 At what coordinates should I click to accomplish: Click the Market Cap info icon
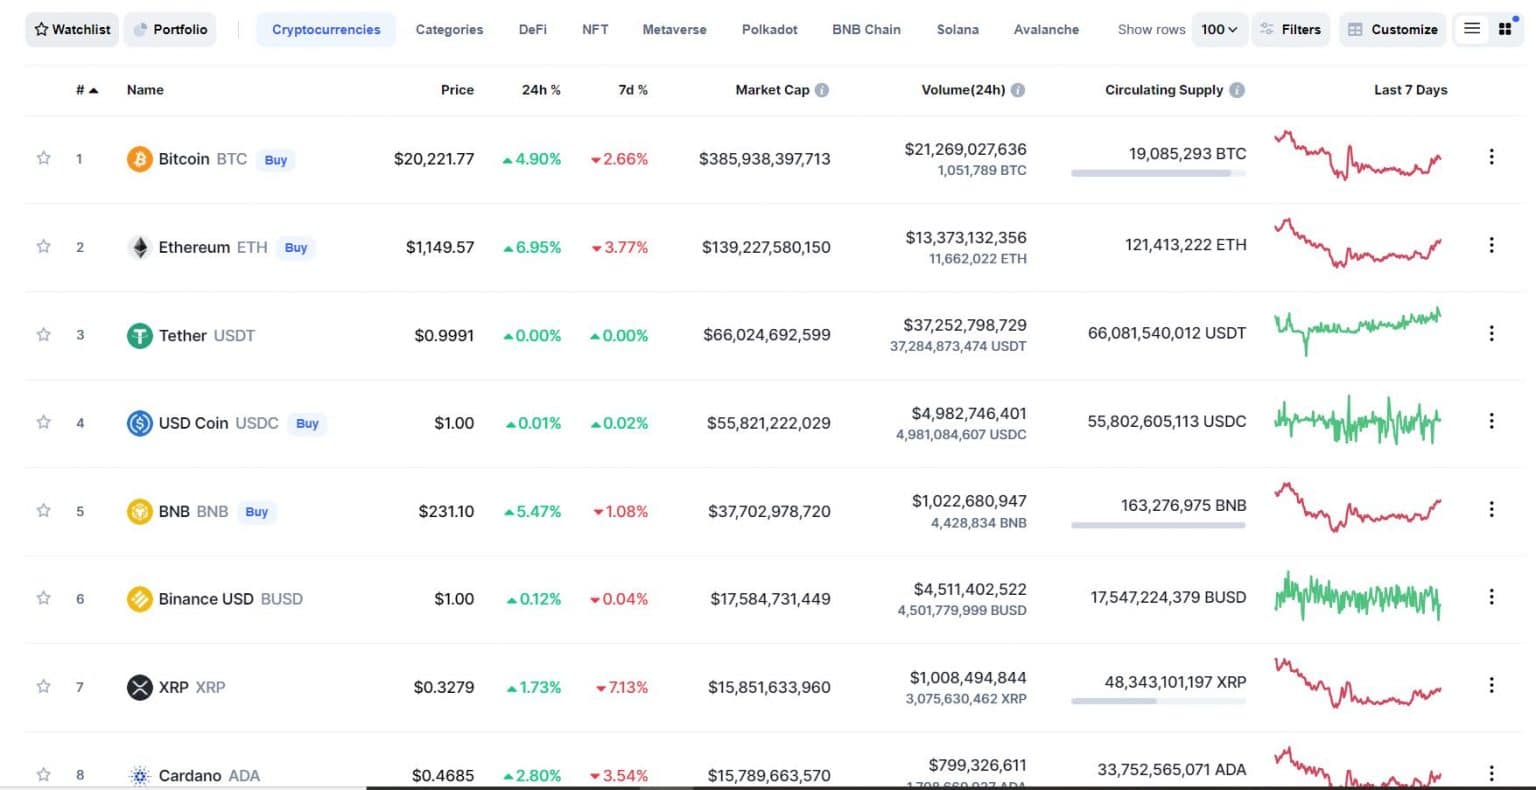pyautogui.click(x=822, y=90)
